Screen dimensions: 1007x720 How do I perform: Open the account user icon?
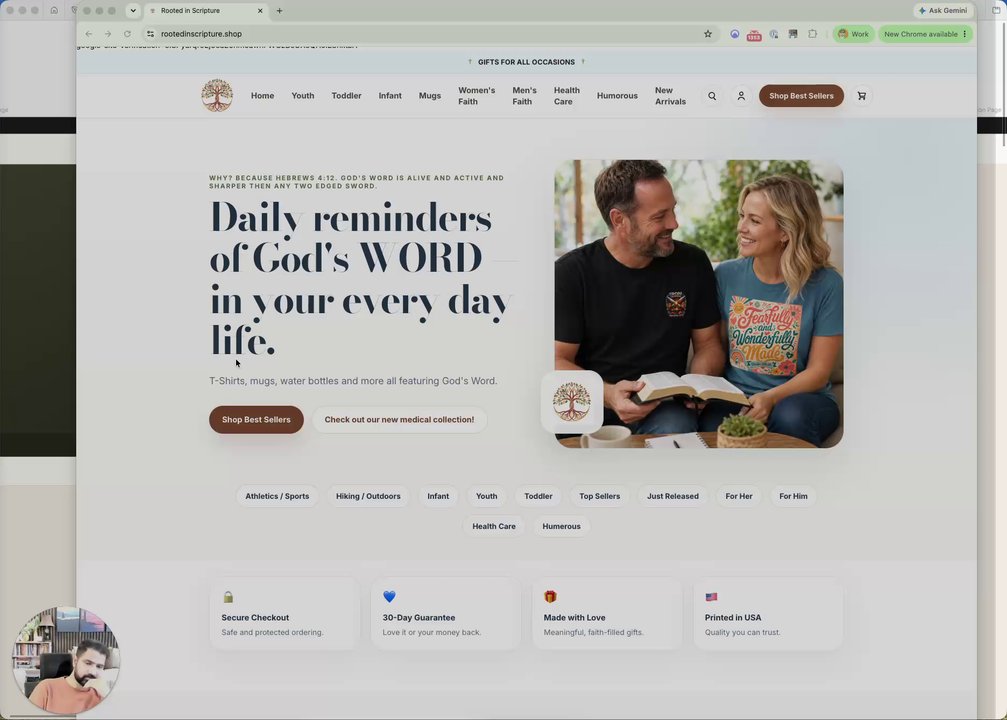pyautogui.click(x=741, y=96)
